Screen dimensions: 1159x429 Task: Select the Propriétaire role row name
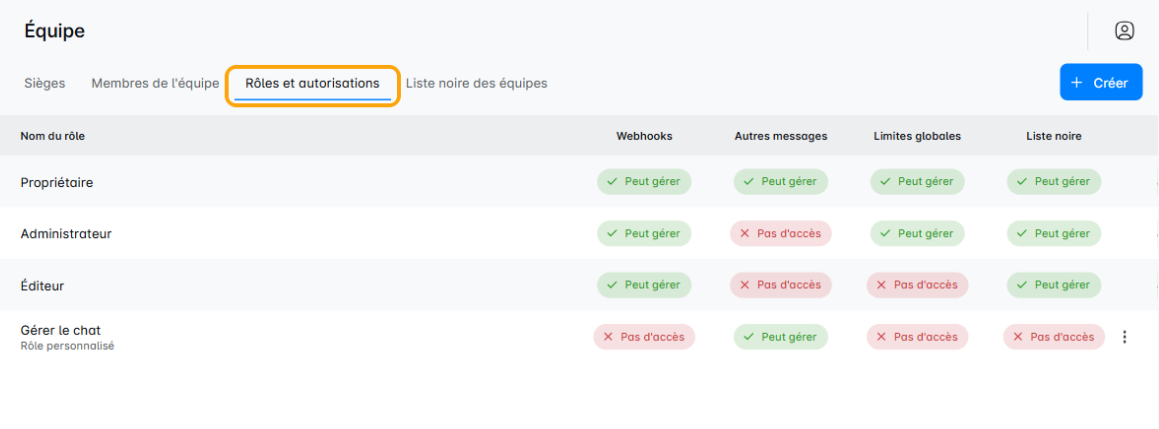pyautogui.click(x=57, y=182)
